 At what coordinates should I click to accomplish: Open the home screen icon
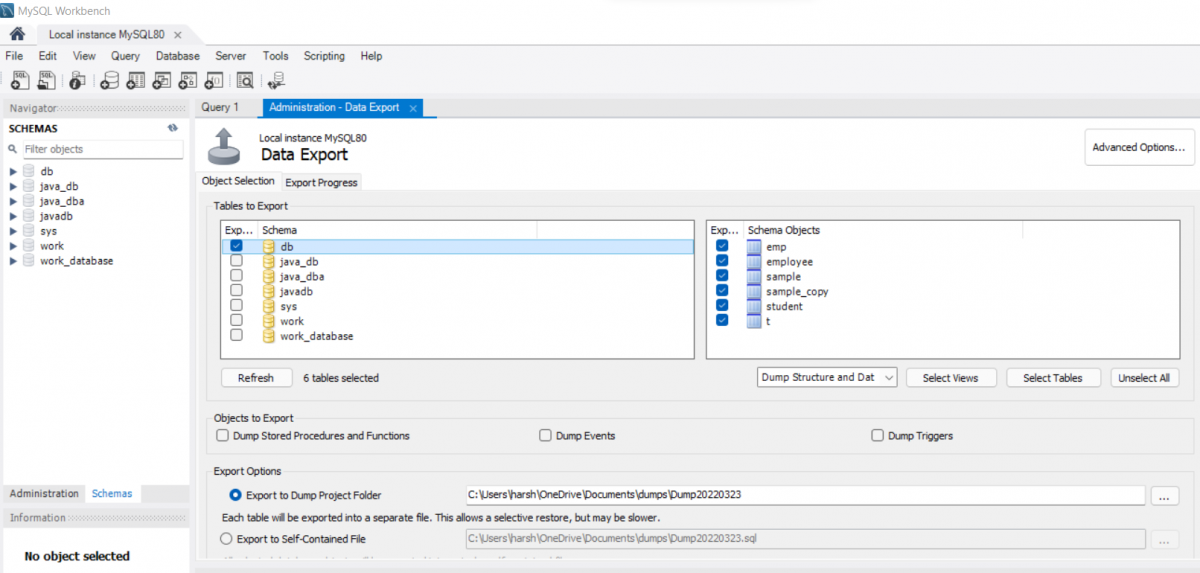(17, 34)
